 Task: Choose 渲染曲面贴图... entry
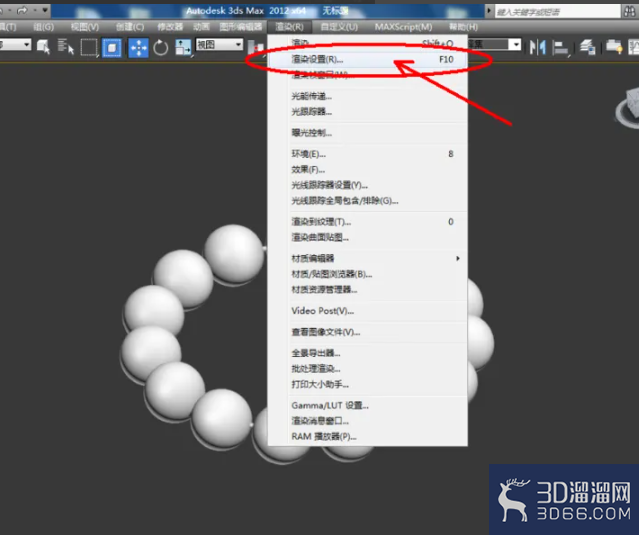368,237
